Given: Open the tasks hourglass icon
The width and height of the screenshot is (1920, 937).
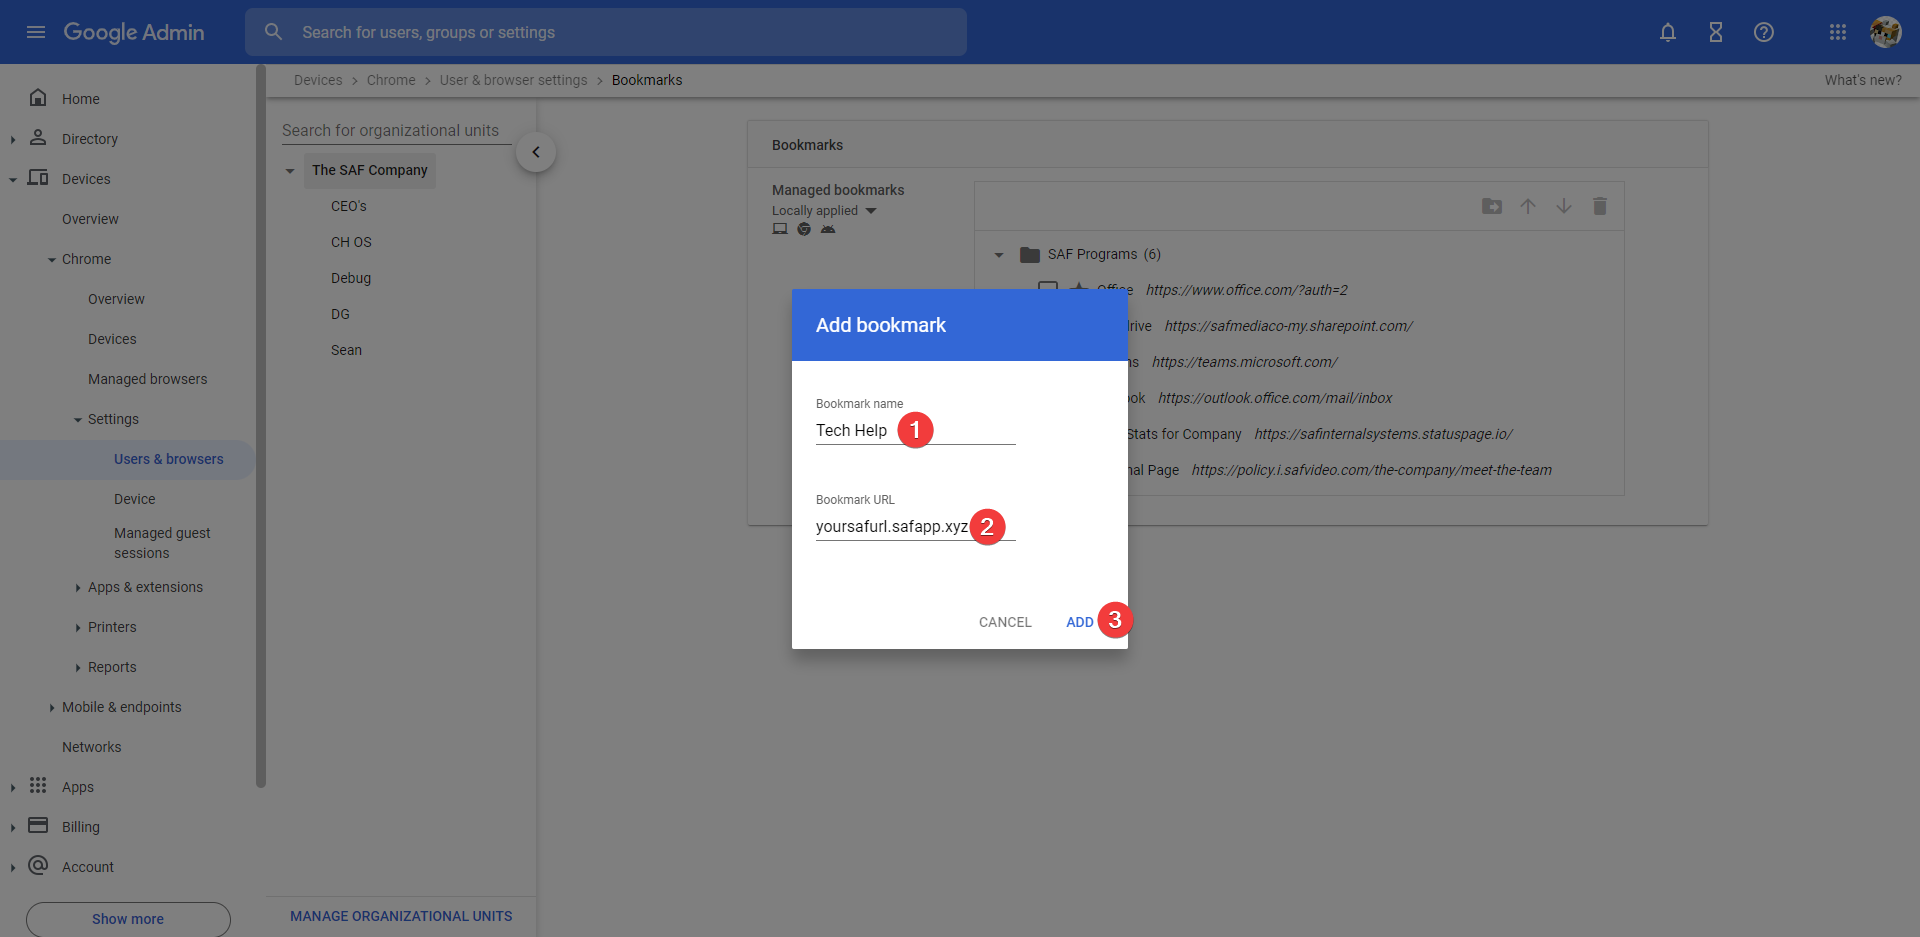Looking at the screenshot, I should [x=1716, y=32].
